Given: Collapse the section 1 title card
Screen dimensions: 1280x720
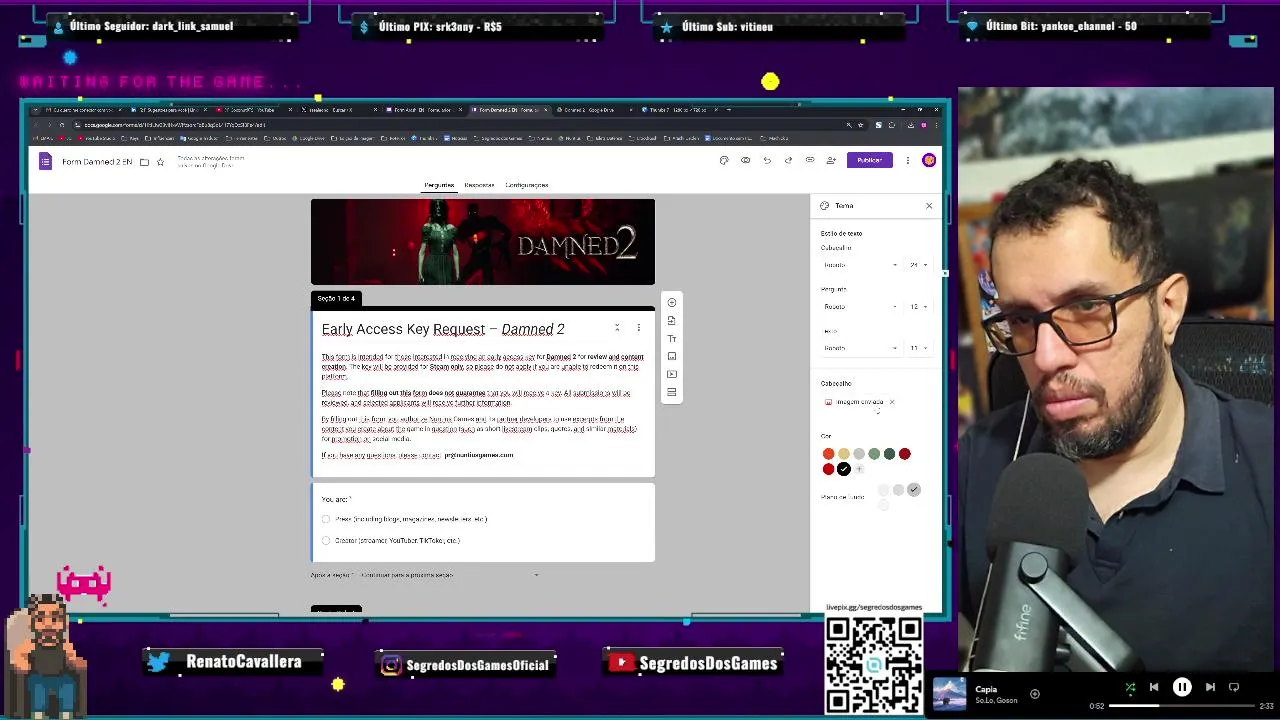Looking at the screenshot, I should click(x=617, y=328).
